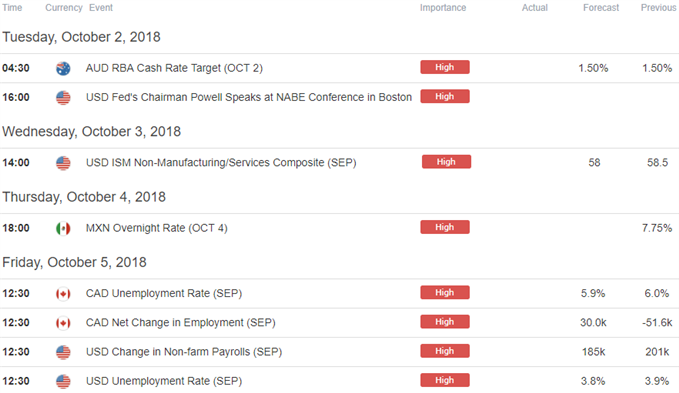Image resolution: width=679 pixels, height=393 pixels.
Task: Click the Previous column header
Action: tap(658, 7)
